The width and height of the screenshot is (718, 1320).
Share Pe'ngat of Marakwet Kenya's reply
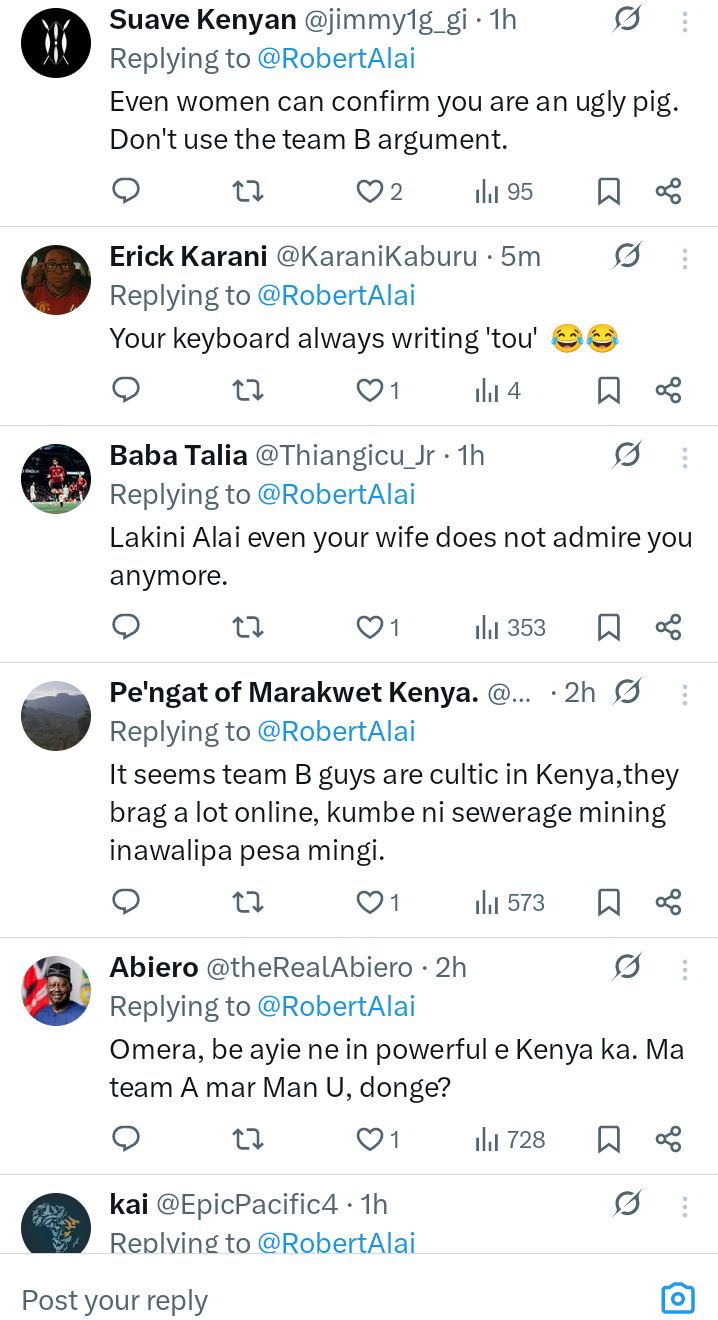[668, 902]
